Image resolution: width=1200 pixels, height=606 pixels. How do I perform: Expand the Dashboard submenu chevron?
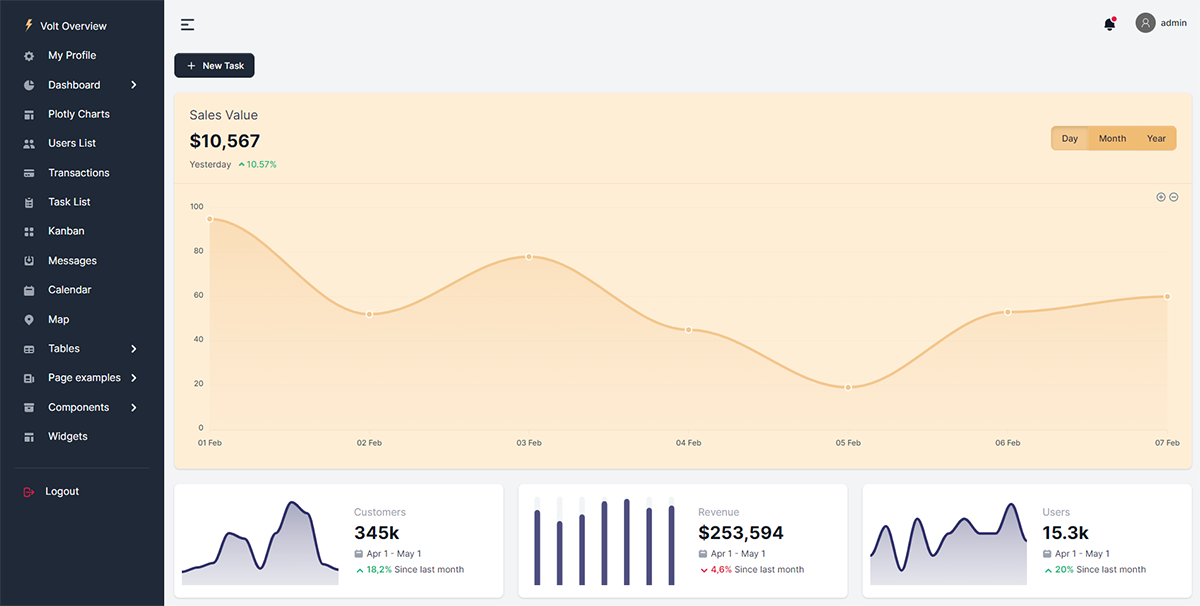coord(134,85)
